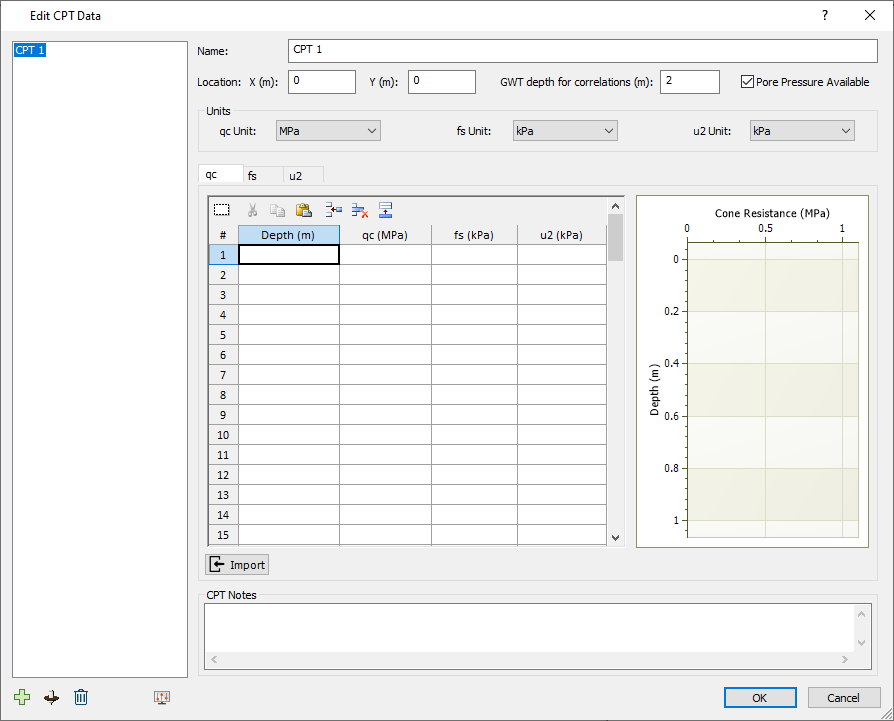Edit the GWT depth for correlations field
The image size is (894, 721).
(x=689, y=82)
